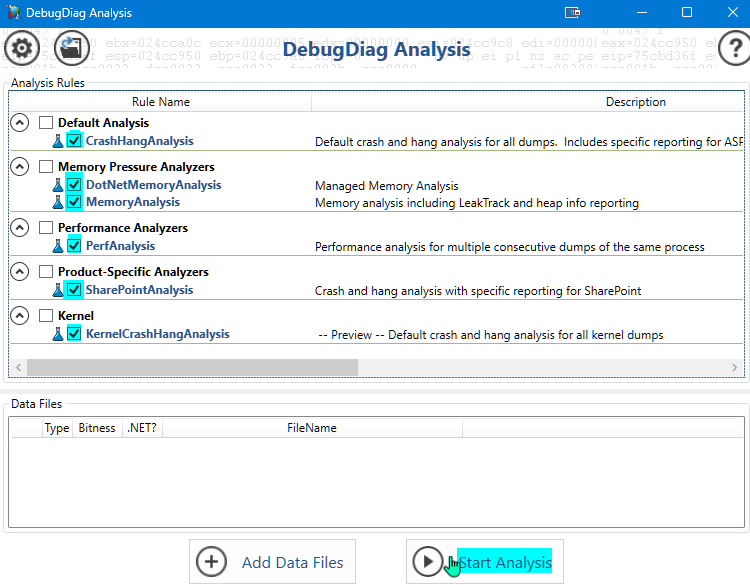This screenshot has width=750, height=585.
Task: Click the .NET? column header
Action: point(142,428)
